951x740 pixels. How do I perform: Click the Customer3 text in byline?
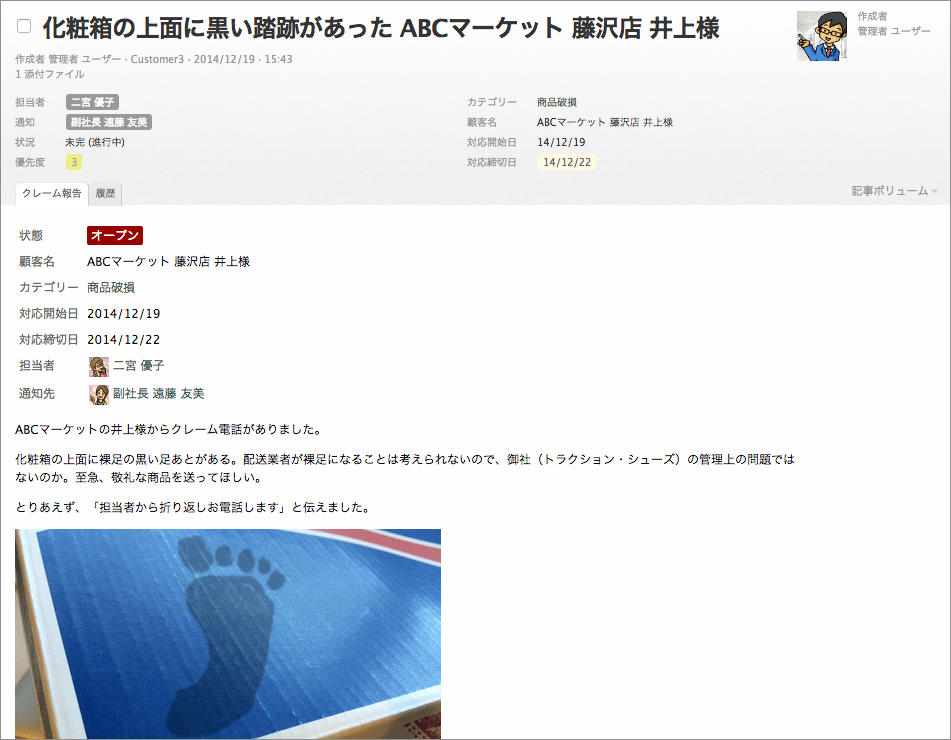click(157, 59)
